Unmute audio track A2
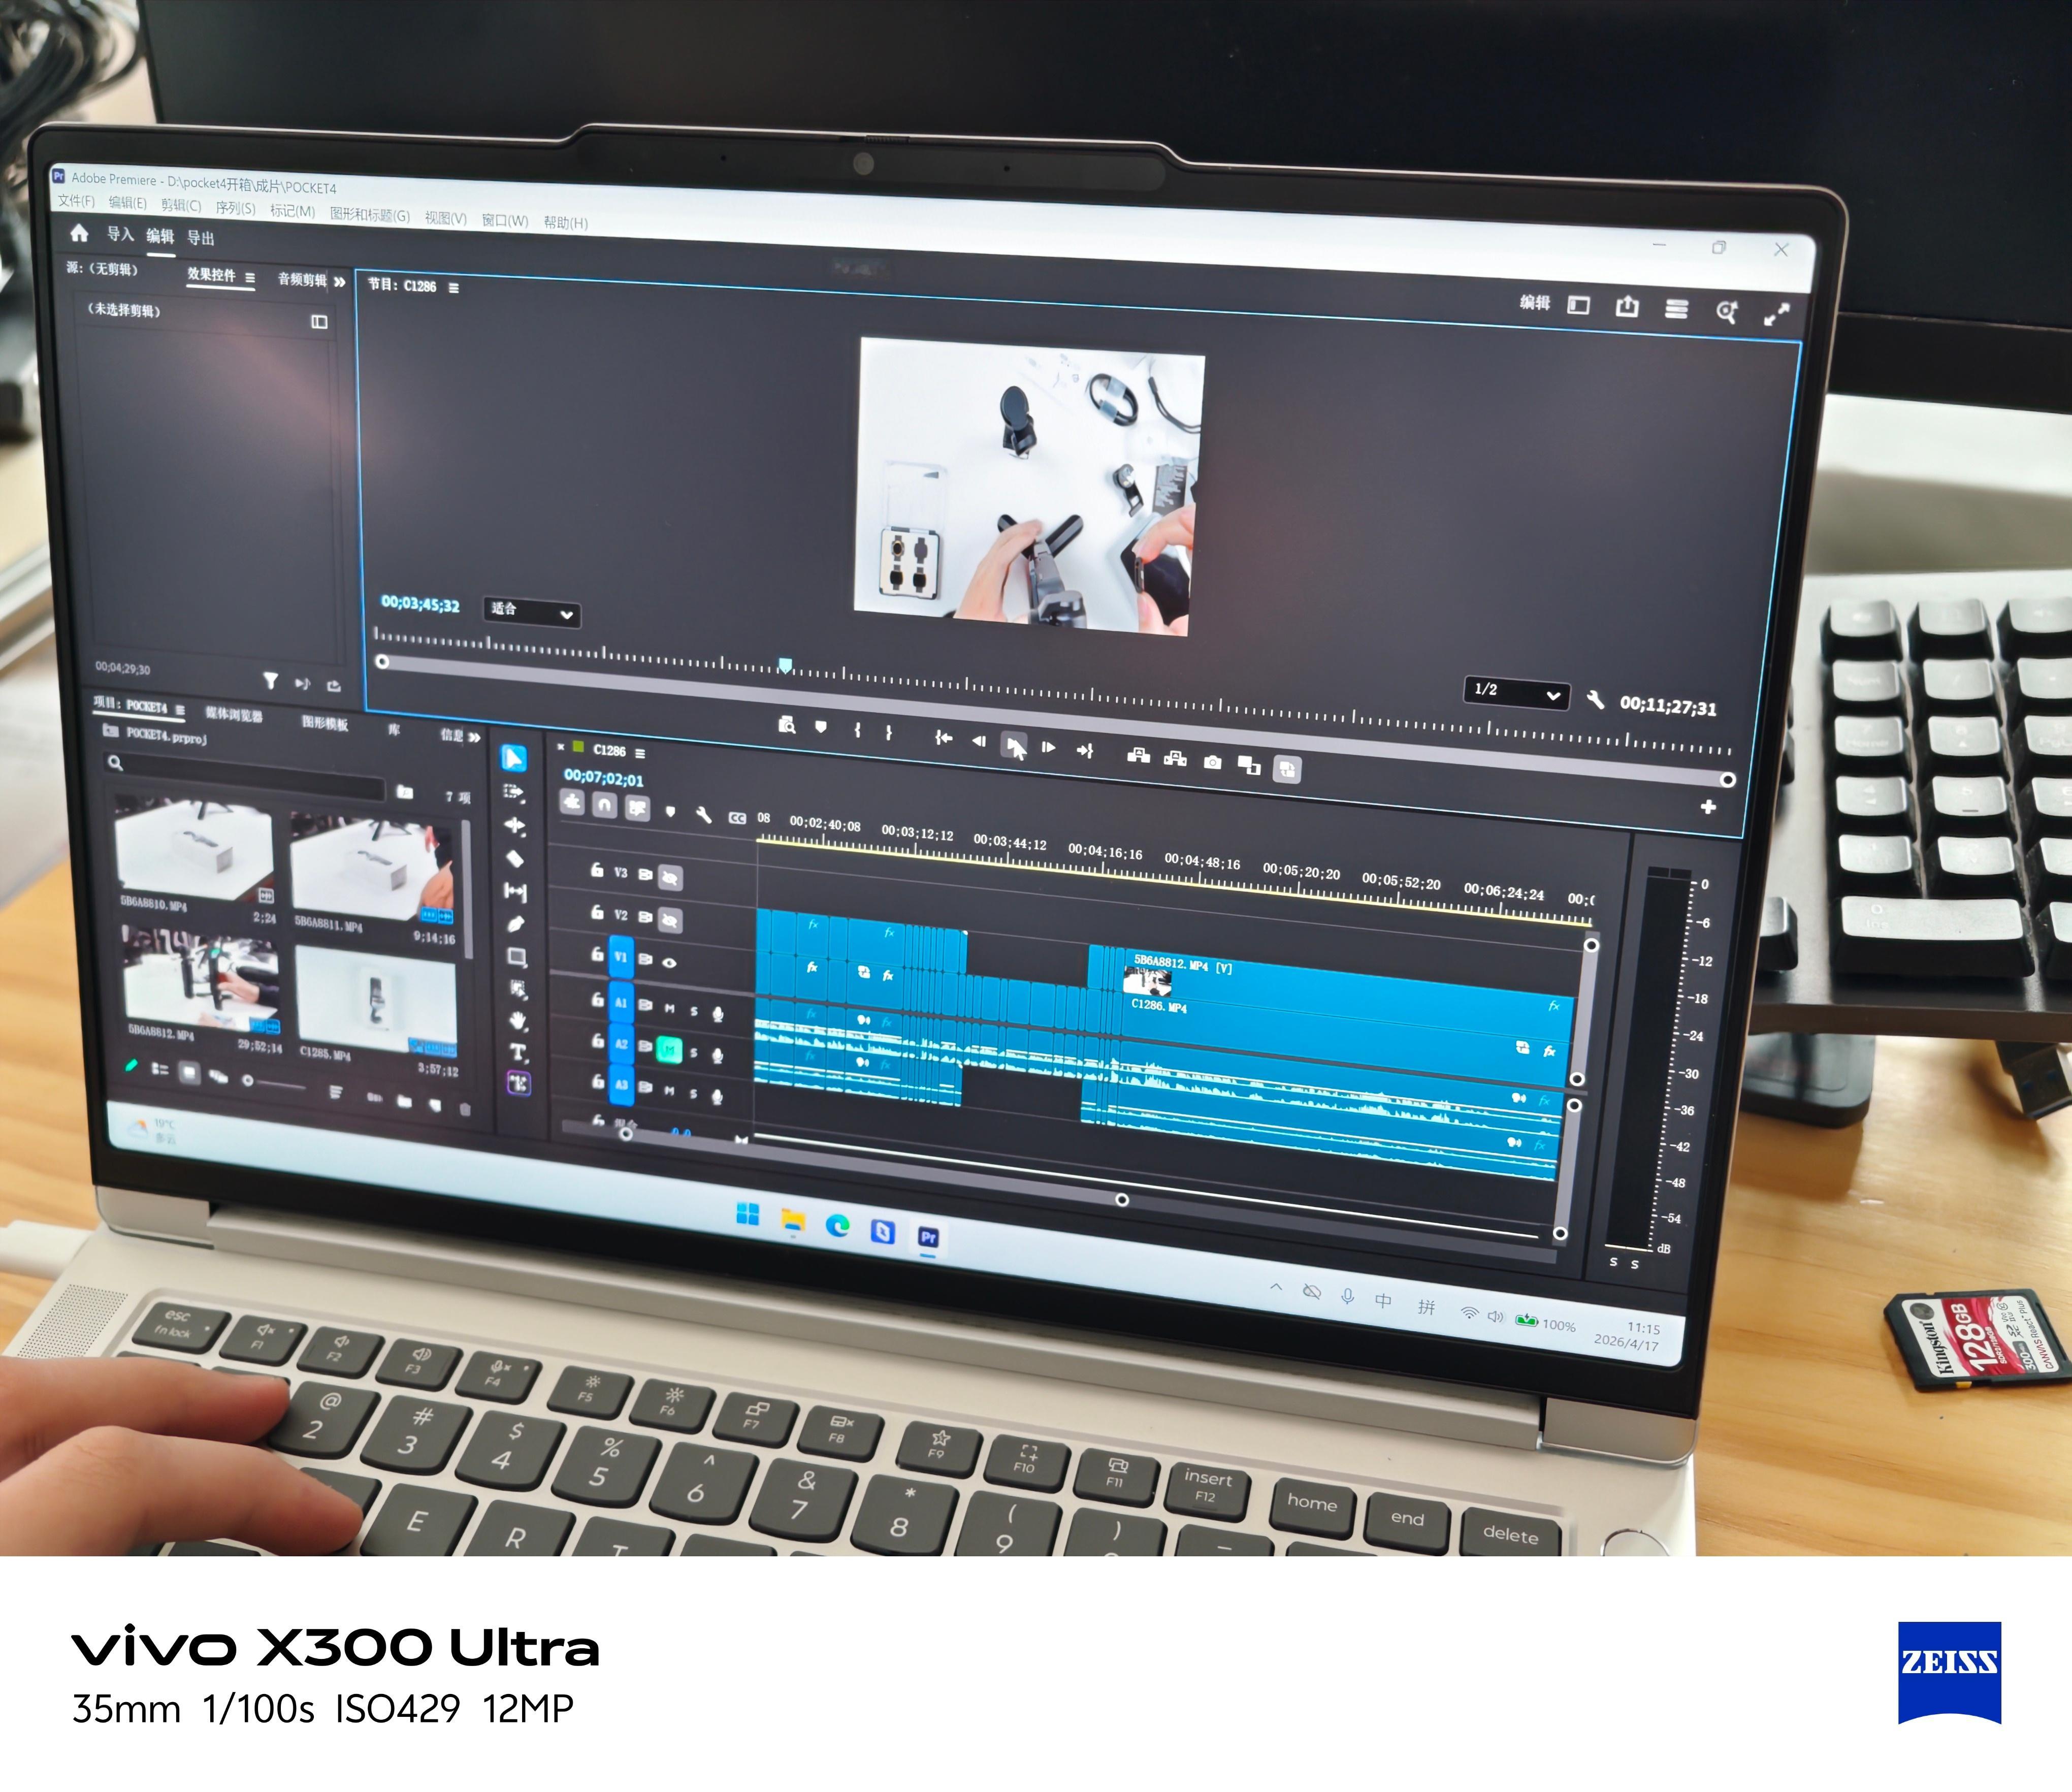Image resolution: width=2072 pixels, height=1792 pixels. (669, 1049)
